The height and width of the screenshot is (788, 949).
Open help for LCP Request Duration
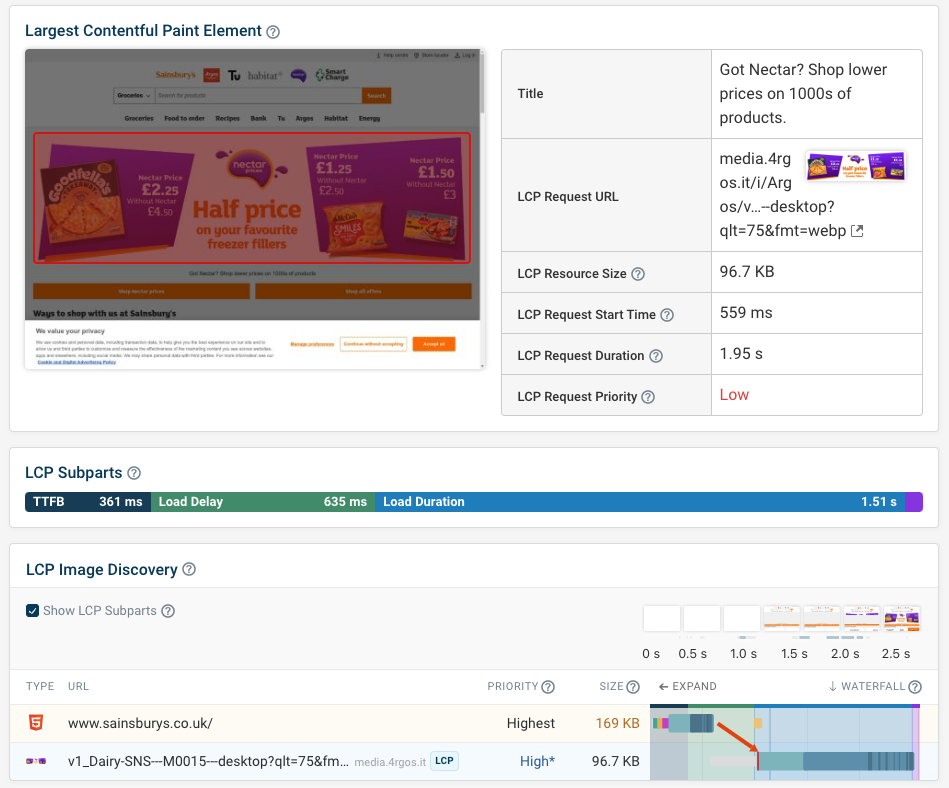(656, 356)
